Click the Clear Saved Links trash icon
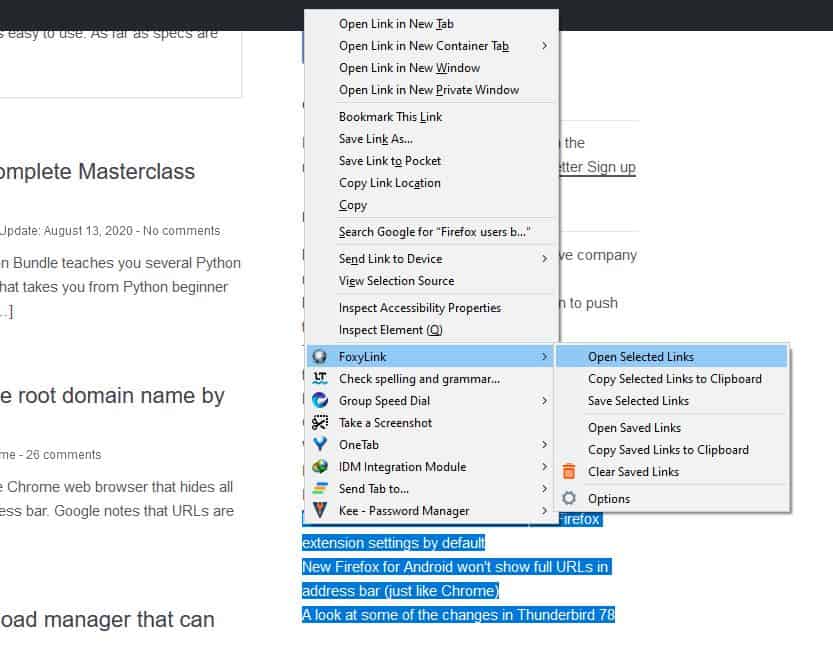 [x=568, y=471]
